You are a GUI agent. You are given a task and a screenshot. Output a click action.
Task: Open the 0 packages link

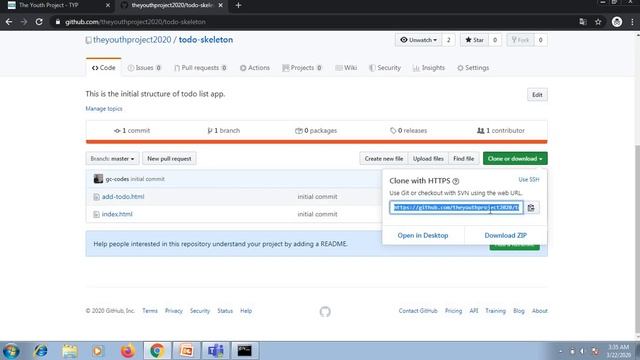(316, 131)
